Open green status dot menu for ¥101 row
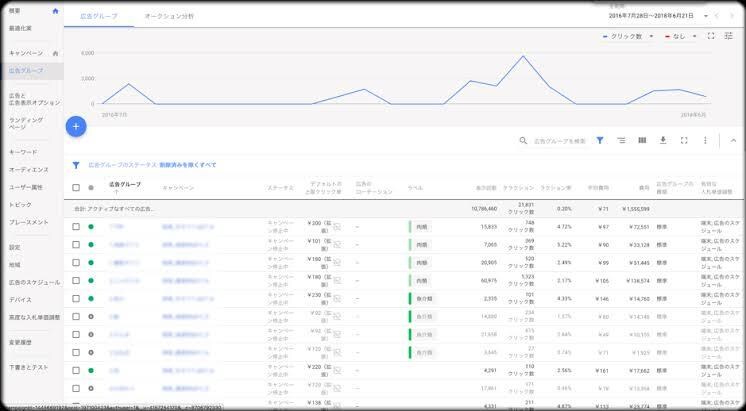The width and height of the screenshot is (746, 411). (91, 245)
